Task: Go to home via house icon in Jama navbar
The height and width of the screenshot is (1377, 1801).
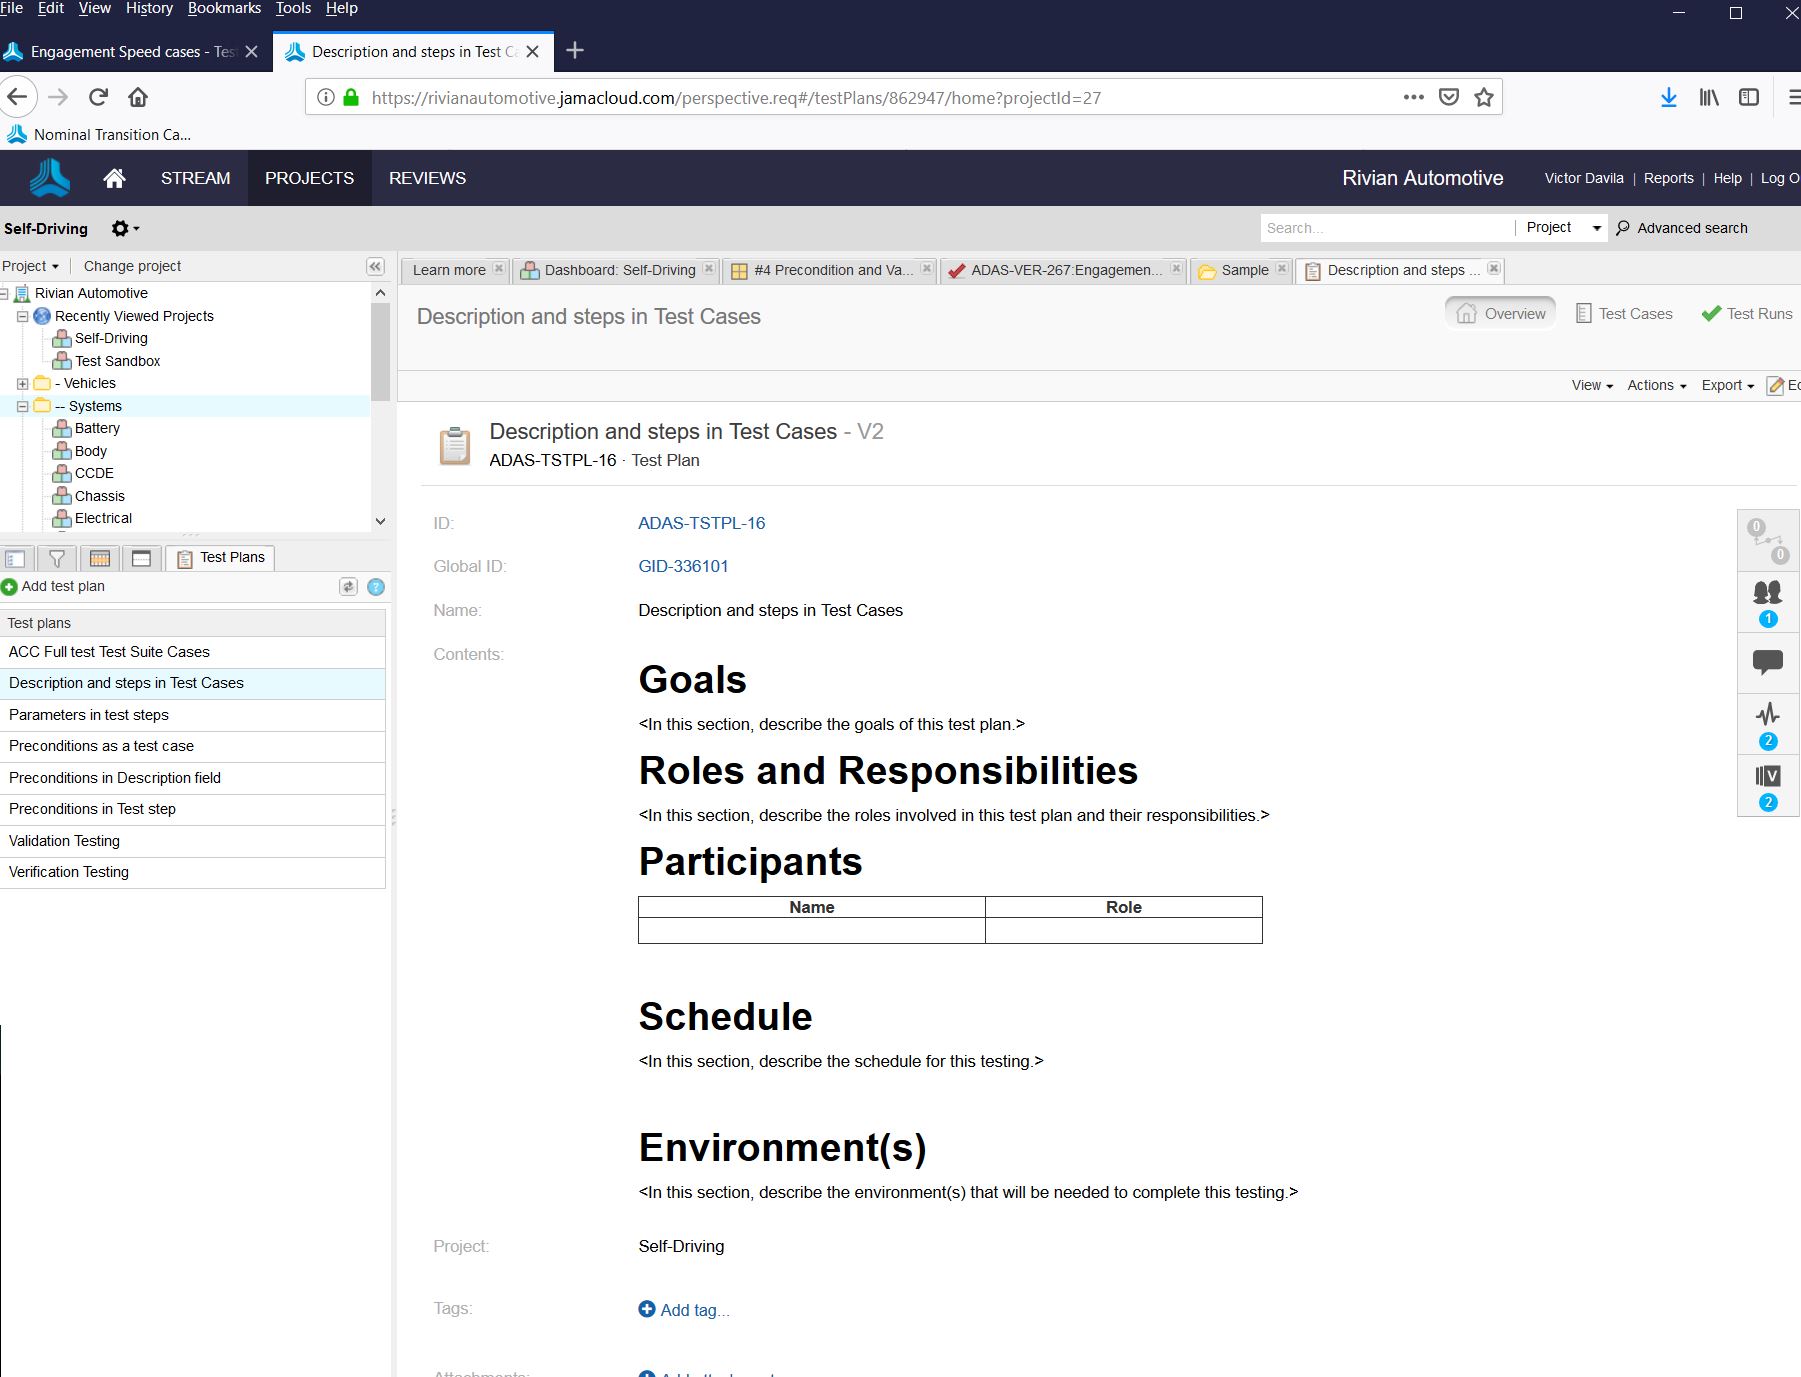Action: (x=114, y=178)
